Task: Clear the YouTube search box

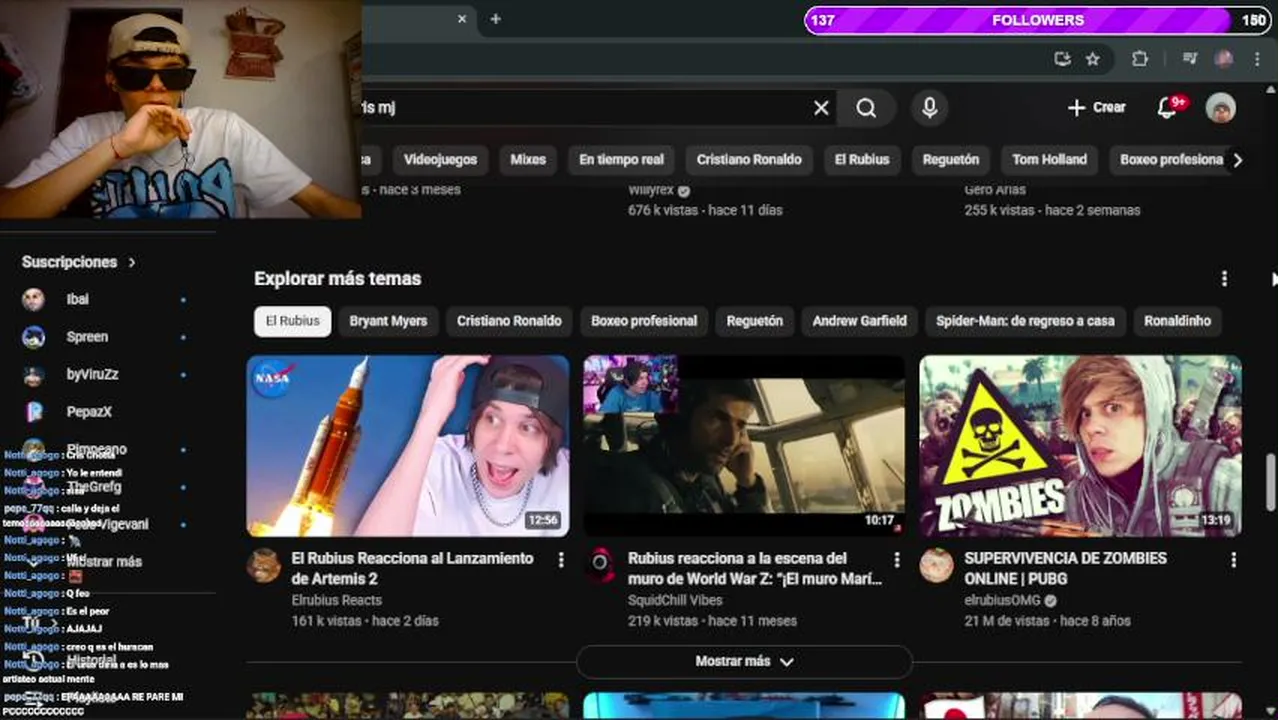Action: (x=821, y=108)
